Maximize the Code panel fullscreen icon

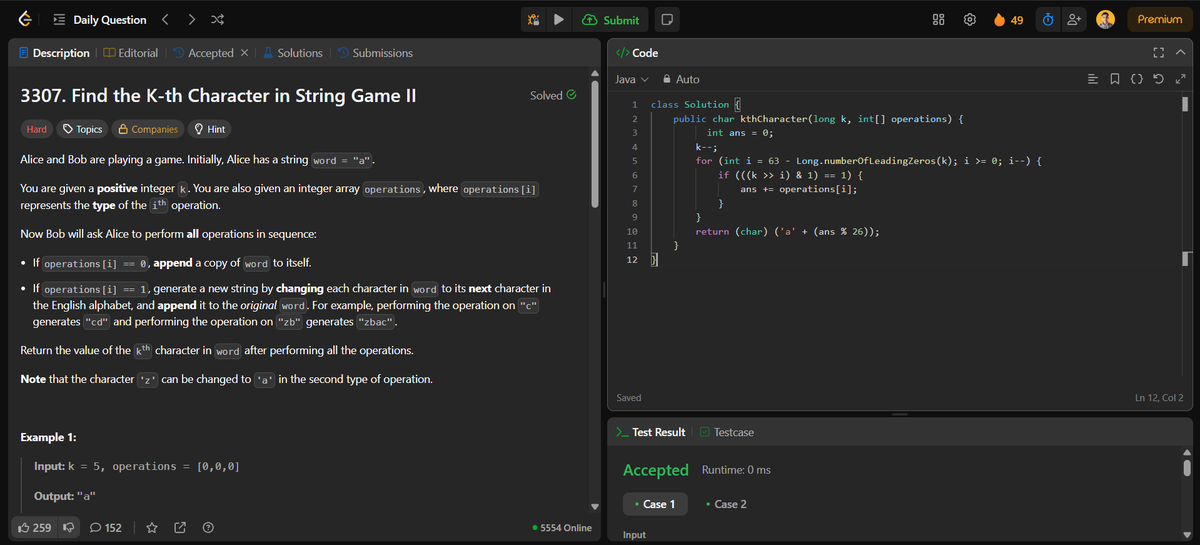tap(1160, 53)
